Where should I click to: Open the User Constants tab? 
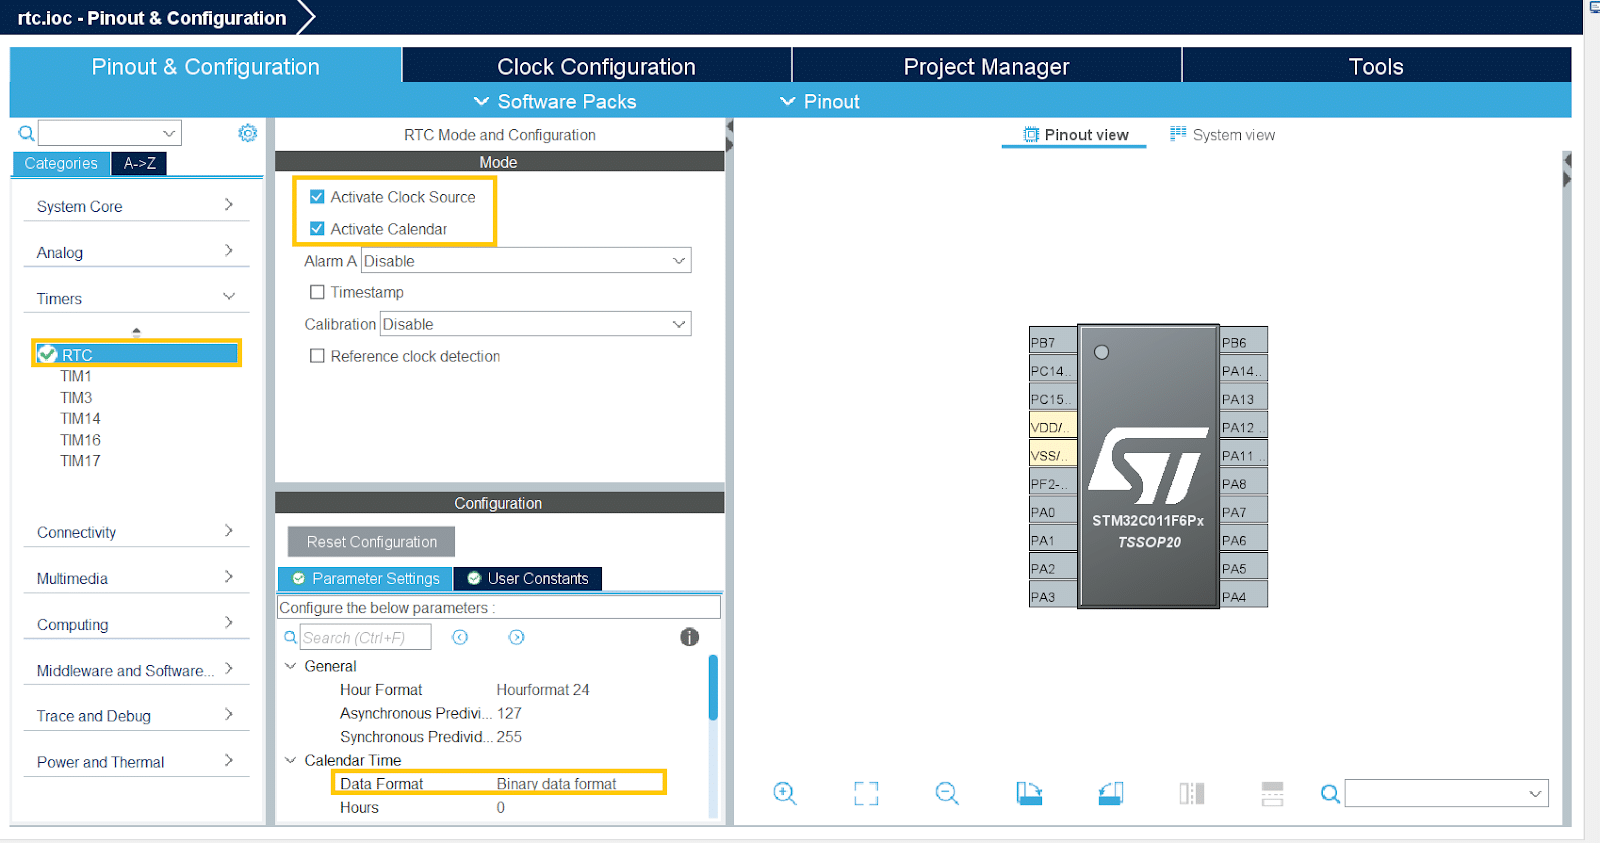tap(528, 578)
